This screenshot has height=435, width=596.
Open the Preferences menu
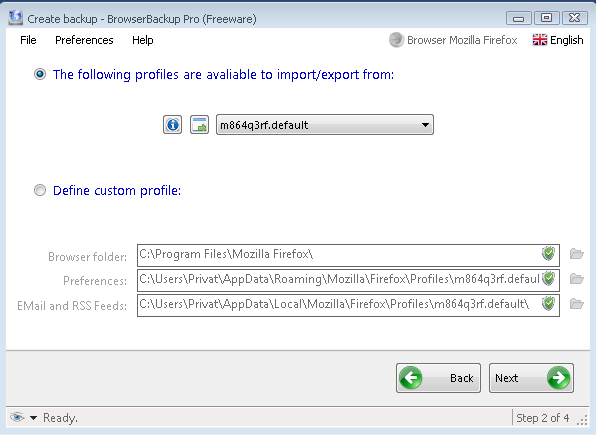click(x=84, y=40)
